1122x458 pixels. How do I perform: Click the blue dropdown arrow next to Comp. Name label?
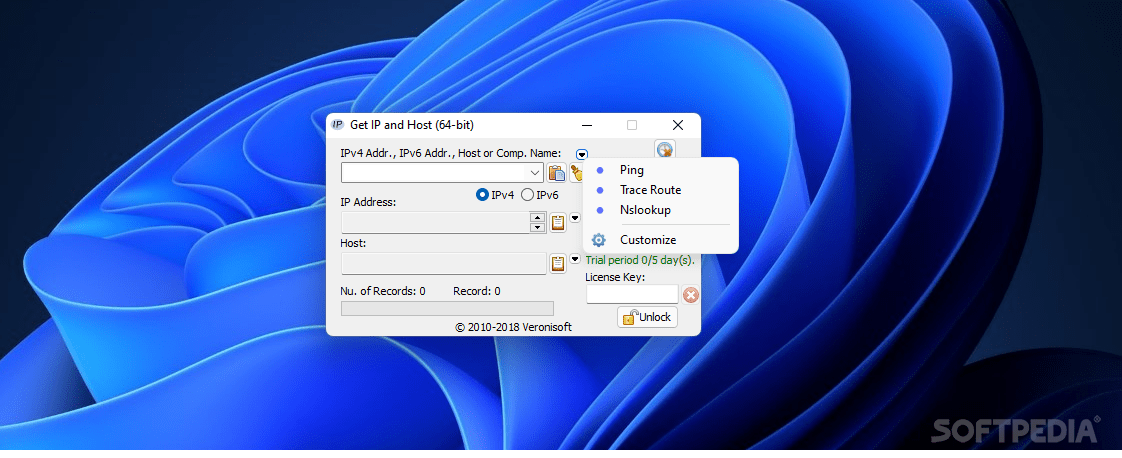coord(582,154)
